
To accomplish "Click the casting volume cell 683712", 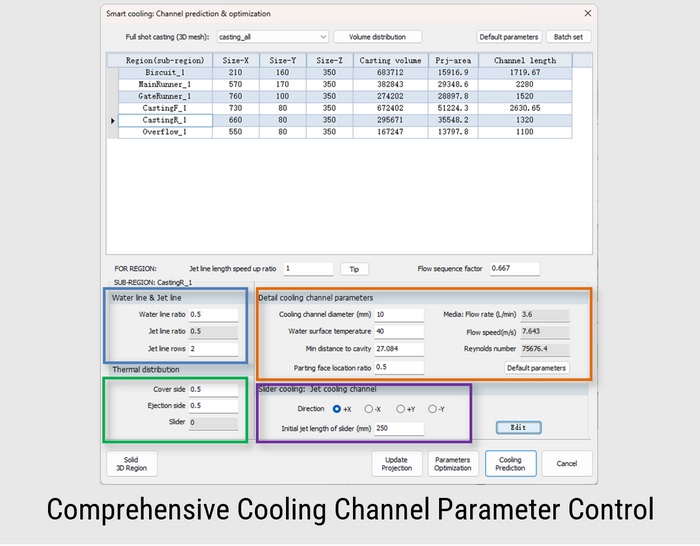I will 391,73.
